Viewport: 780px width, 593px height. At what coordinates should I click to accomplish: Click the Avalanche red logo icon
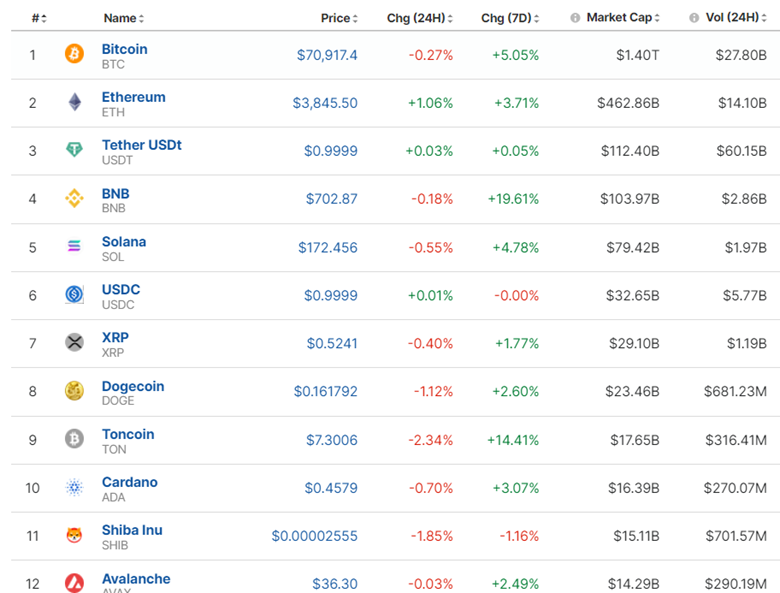point(74,583)
